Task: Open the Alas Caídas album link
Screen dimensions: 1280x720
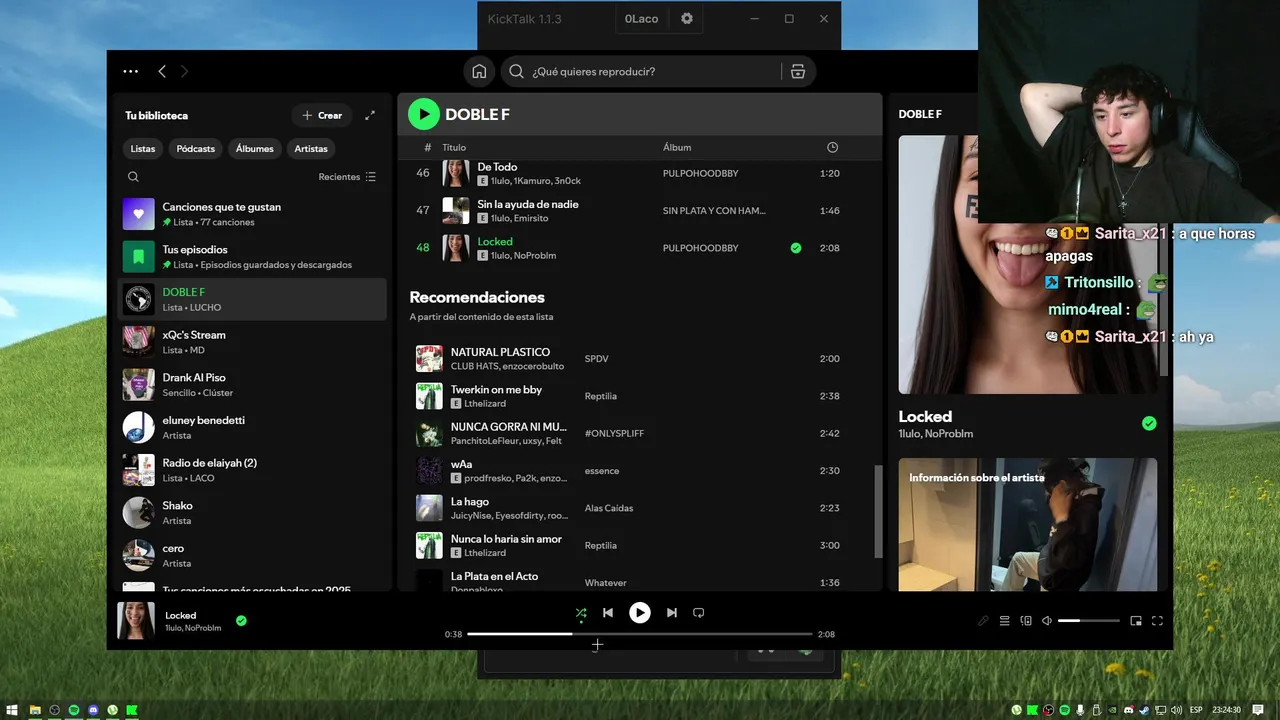Action: tap(609, 508)
